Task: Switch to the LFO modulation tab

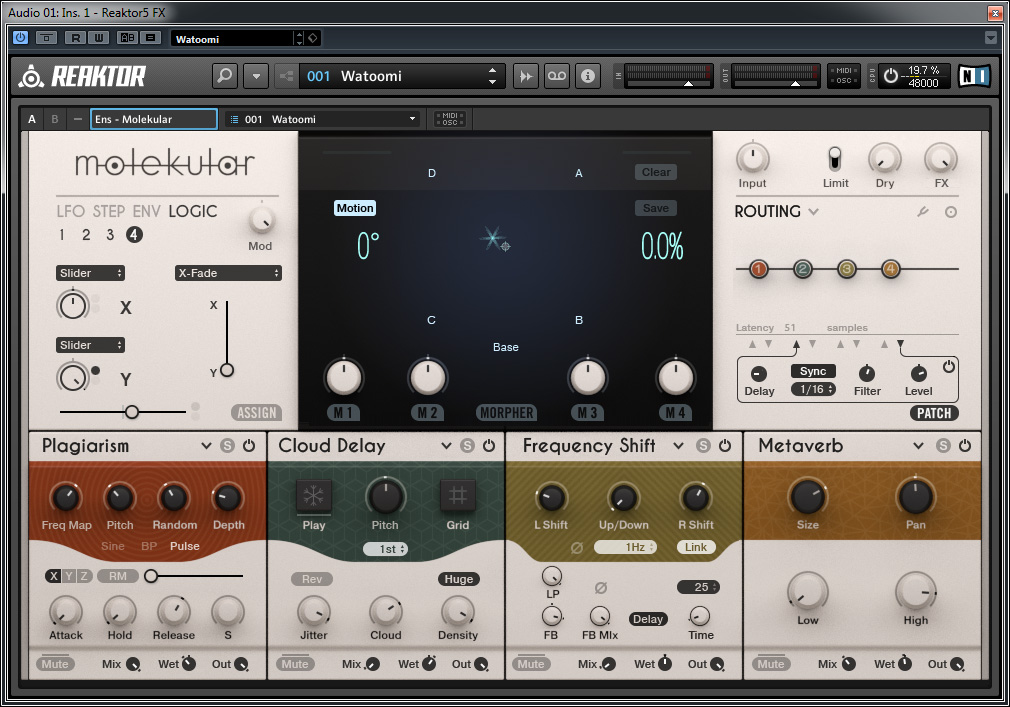Action: click(71, 211)
